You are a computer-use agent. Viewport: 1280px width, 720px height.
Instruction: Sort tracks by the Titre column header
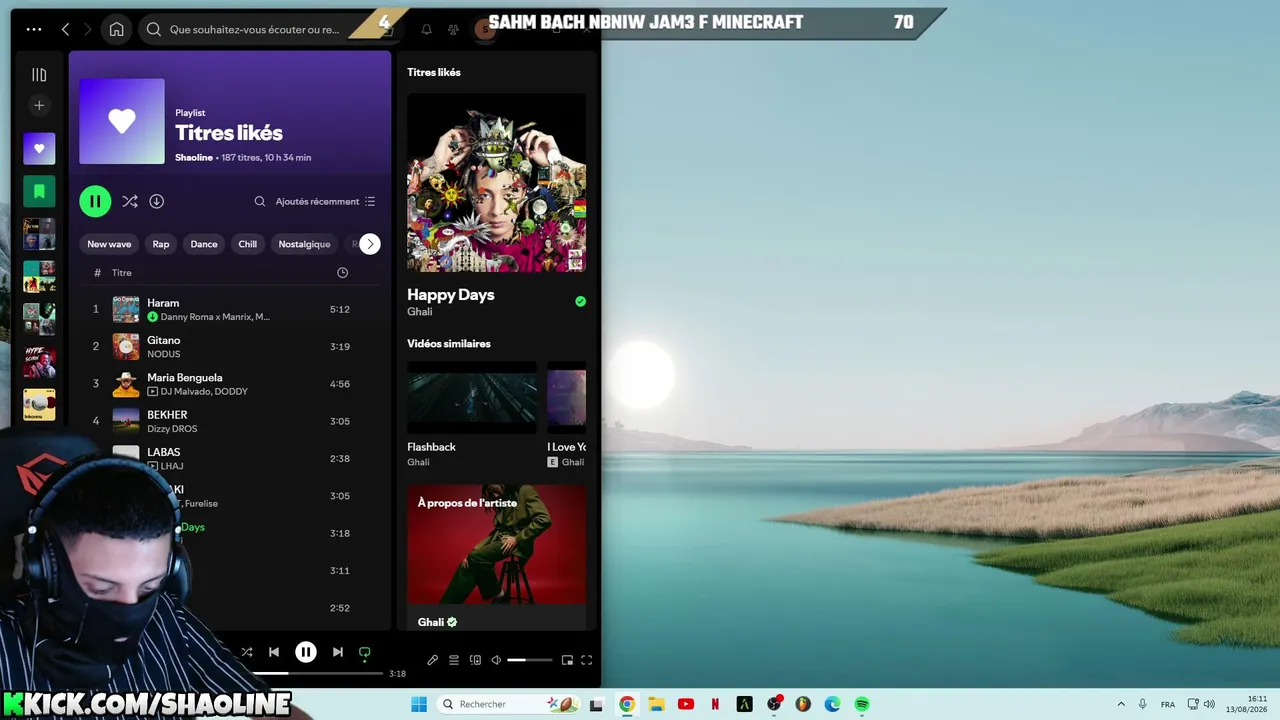122,273
